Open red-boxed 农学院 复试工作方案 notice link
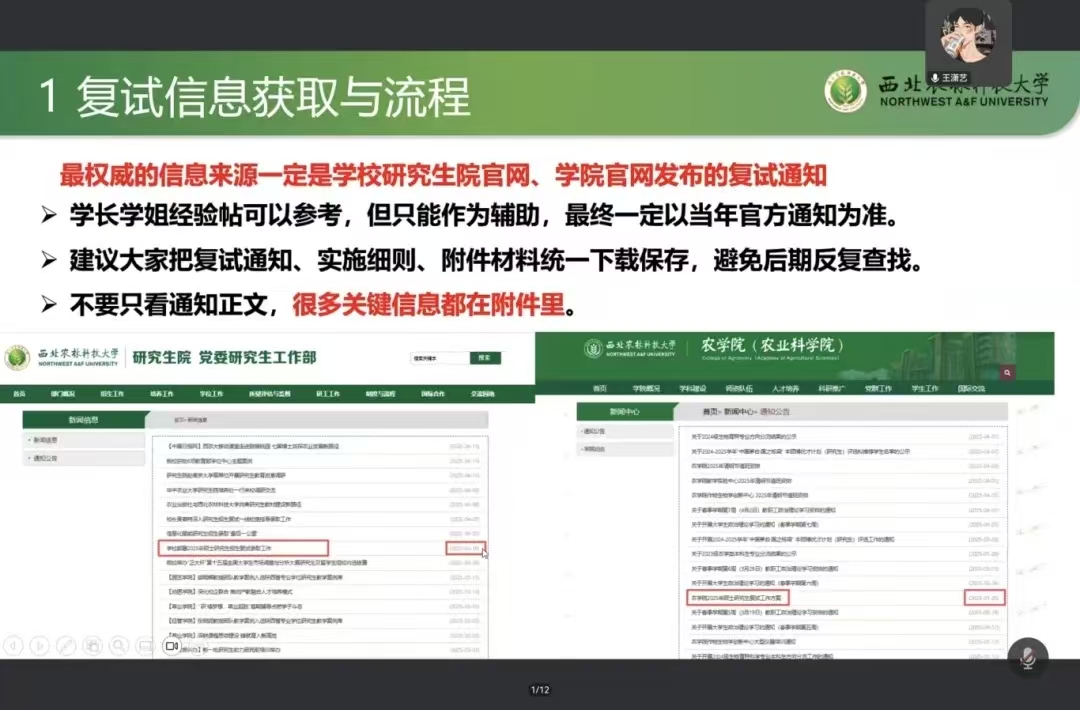The height and width of the screenshot is (710, 1080). tap(740, 597)
